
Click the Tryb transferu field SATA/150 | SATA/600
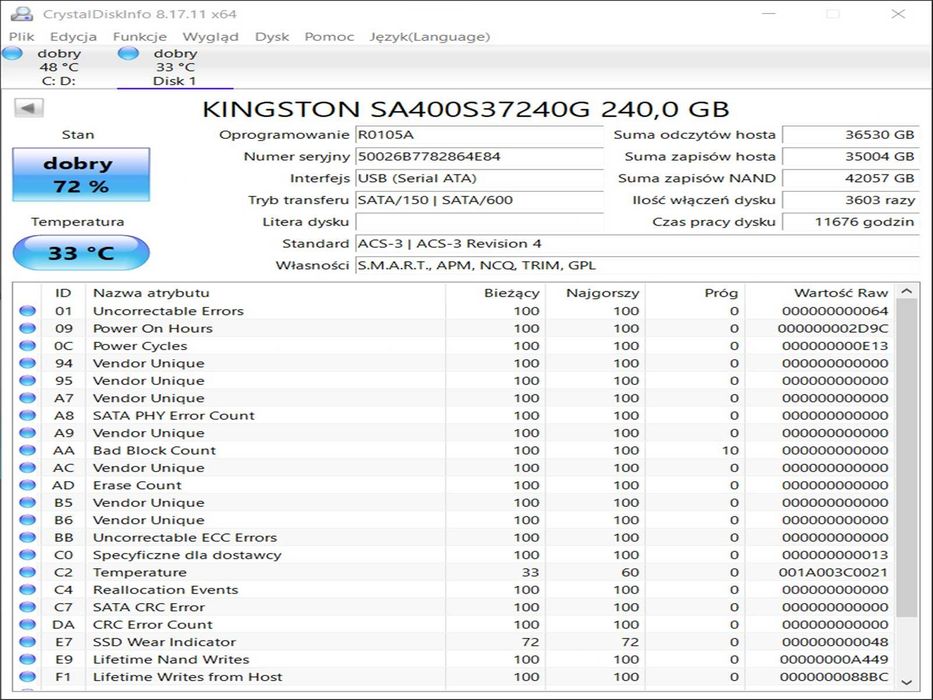pyautogui.click(x=480, y=200)
